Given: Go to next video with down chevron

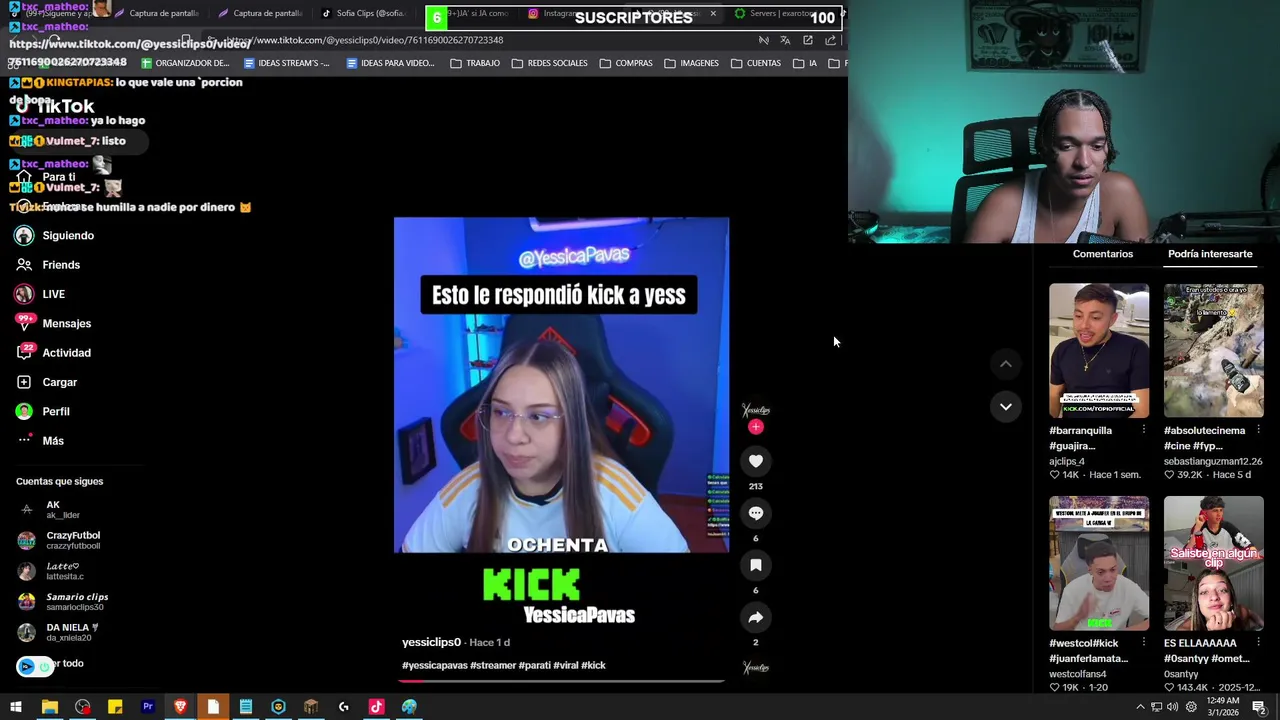Looking at the screenshot, I should tap(1006, 406).
